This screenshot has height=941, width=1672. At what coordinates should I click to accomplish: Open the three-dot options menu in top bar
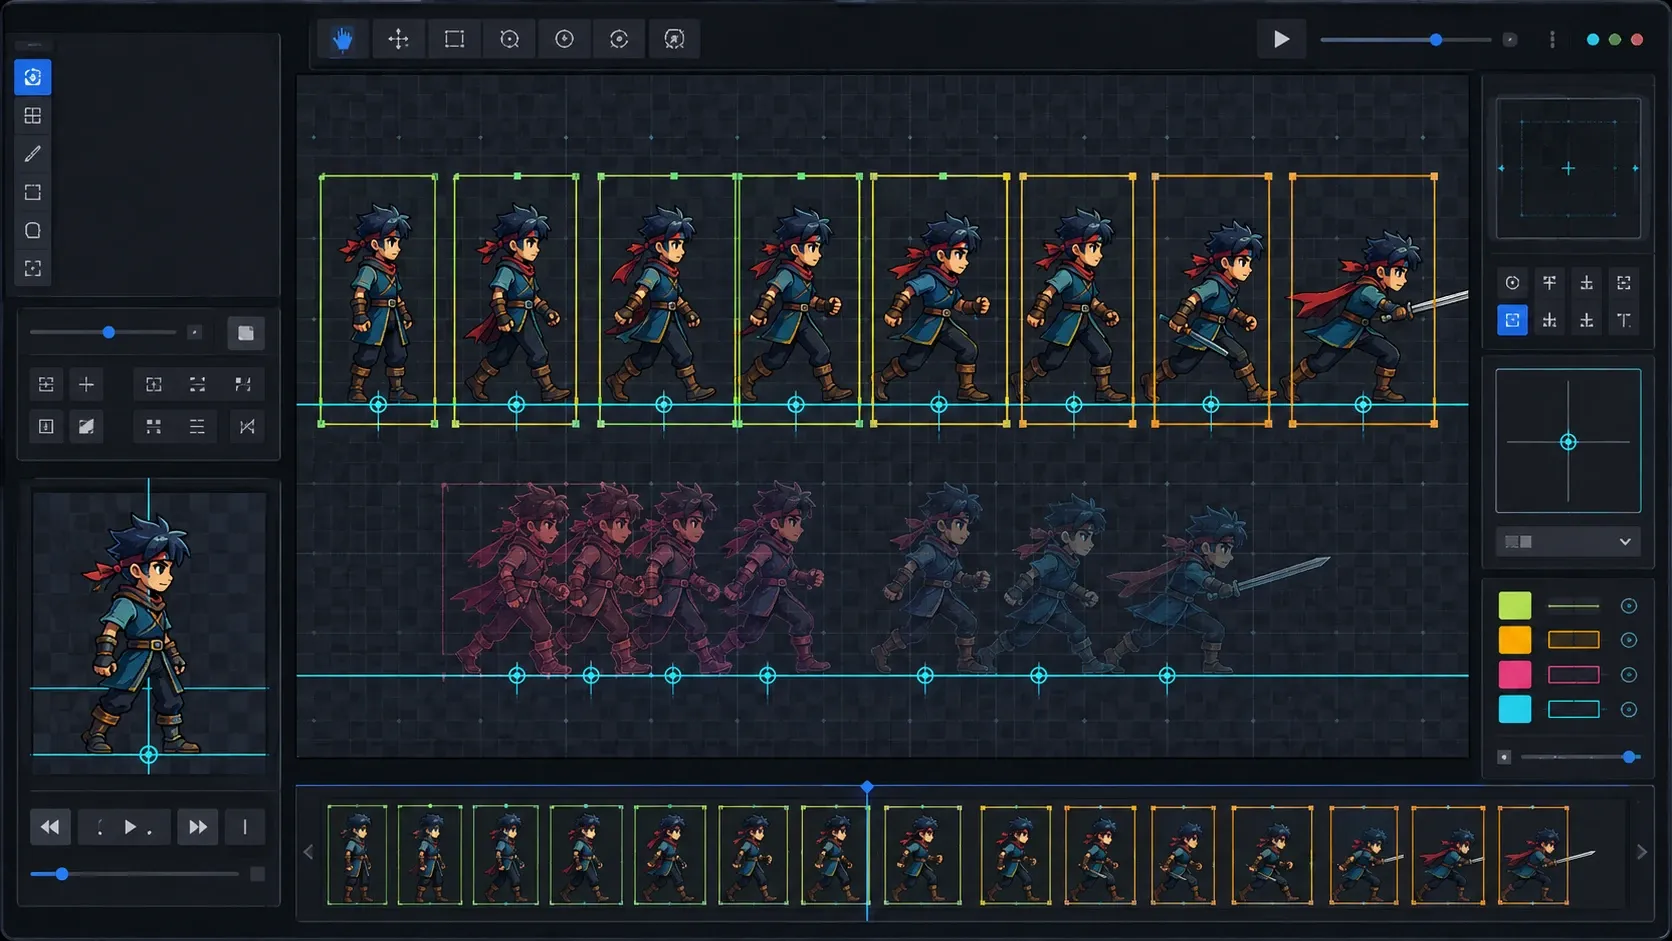click(x=1552, y=39)
